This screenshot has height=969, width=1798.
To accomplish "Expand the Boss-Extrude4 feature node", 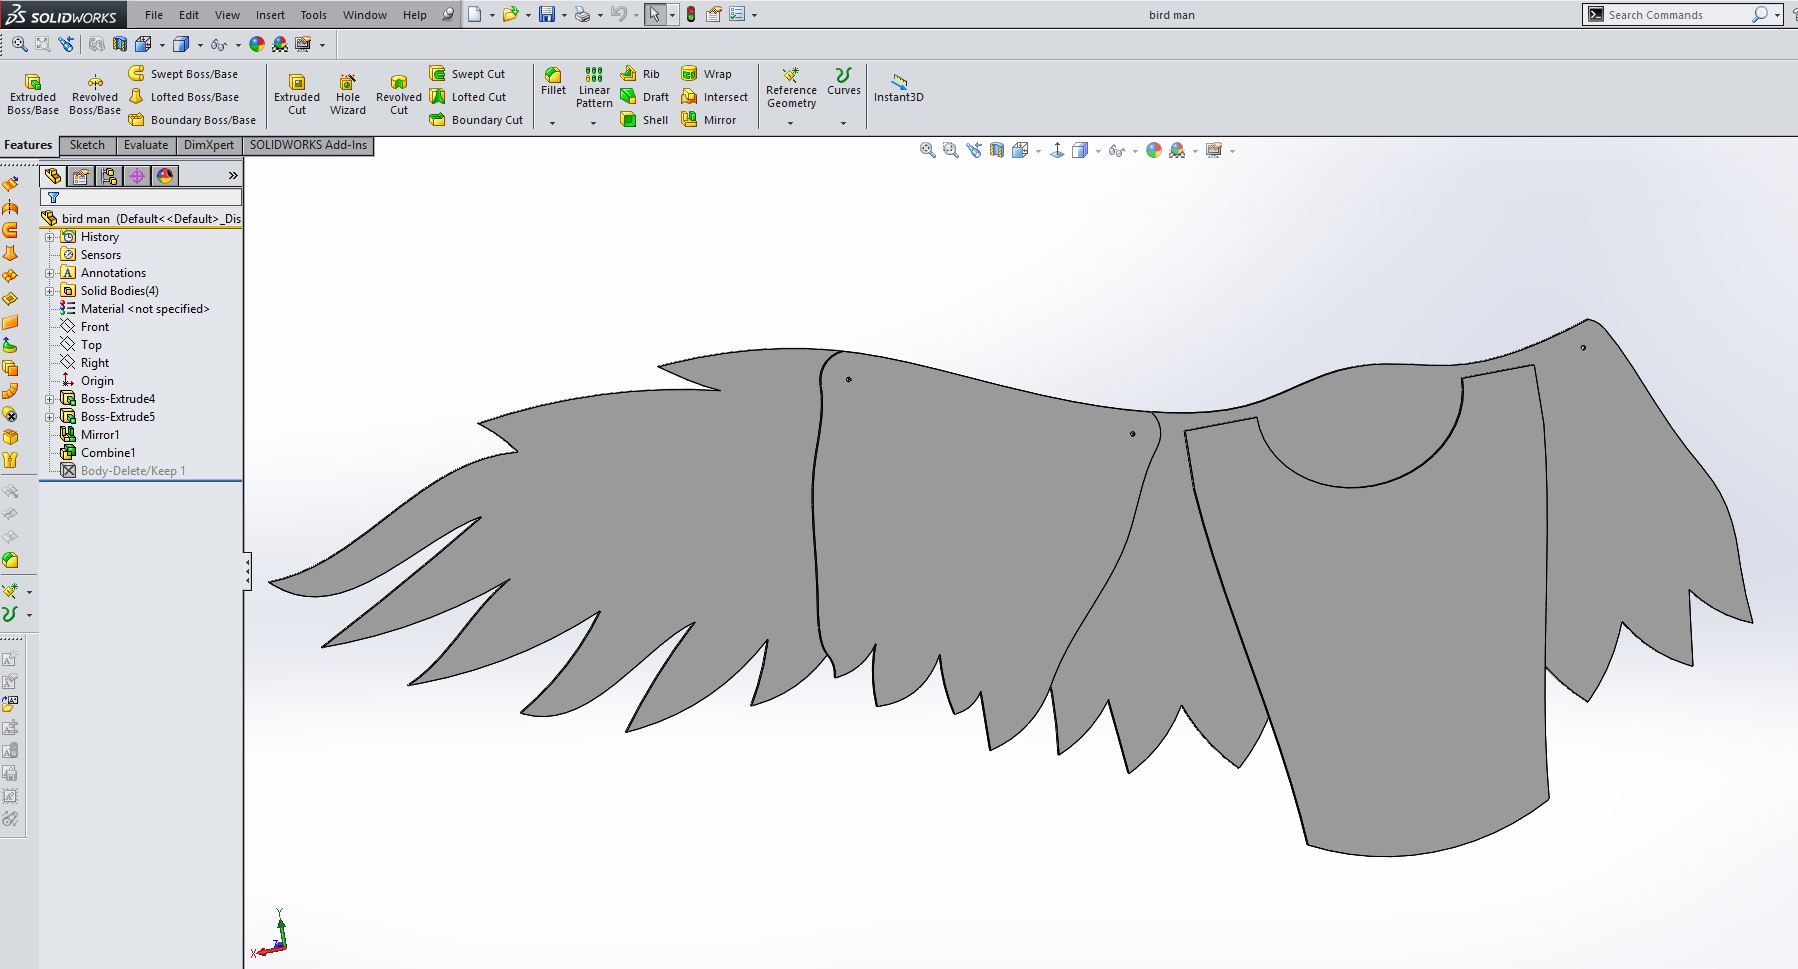I will point(50,399).
